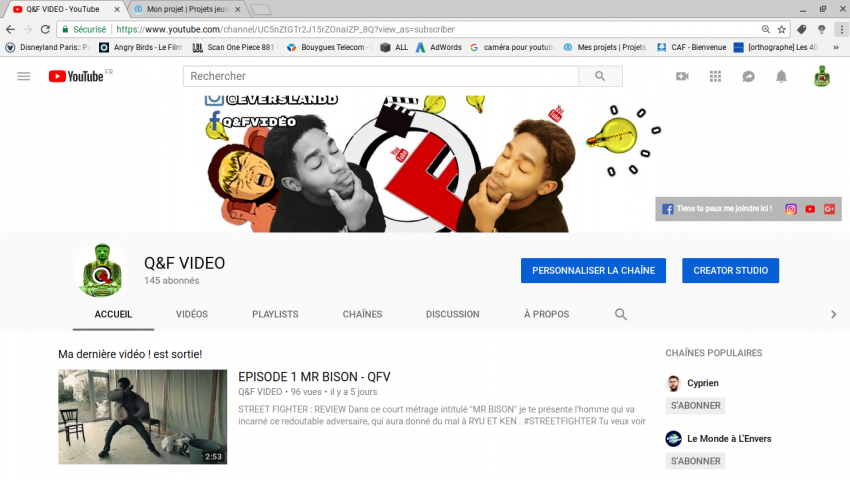This screenshot has height=480, width=850.
Task: Click the search magnifier button
Action: [x=600, y=76]
